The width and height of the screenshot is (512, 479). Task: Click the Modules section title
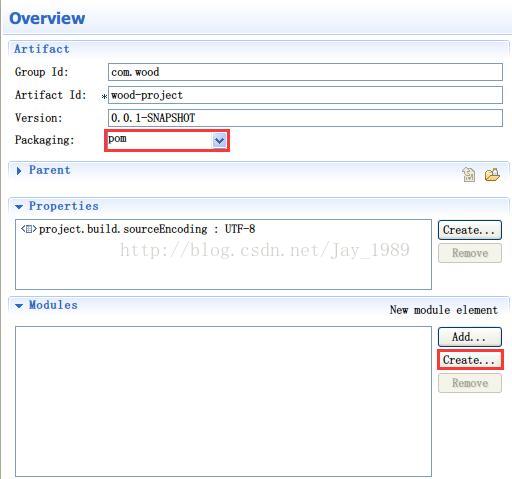[53, 305]
